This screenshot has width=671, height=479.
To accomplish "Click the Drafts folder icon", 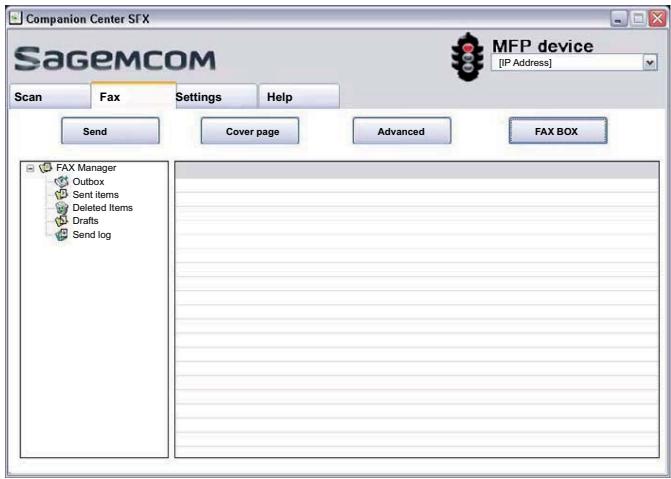I will pos(62,221).
